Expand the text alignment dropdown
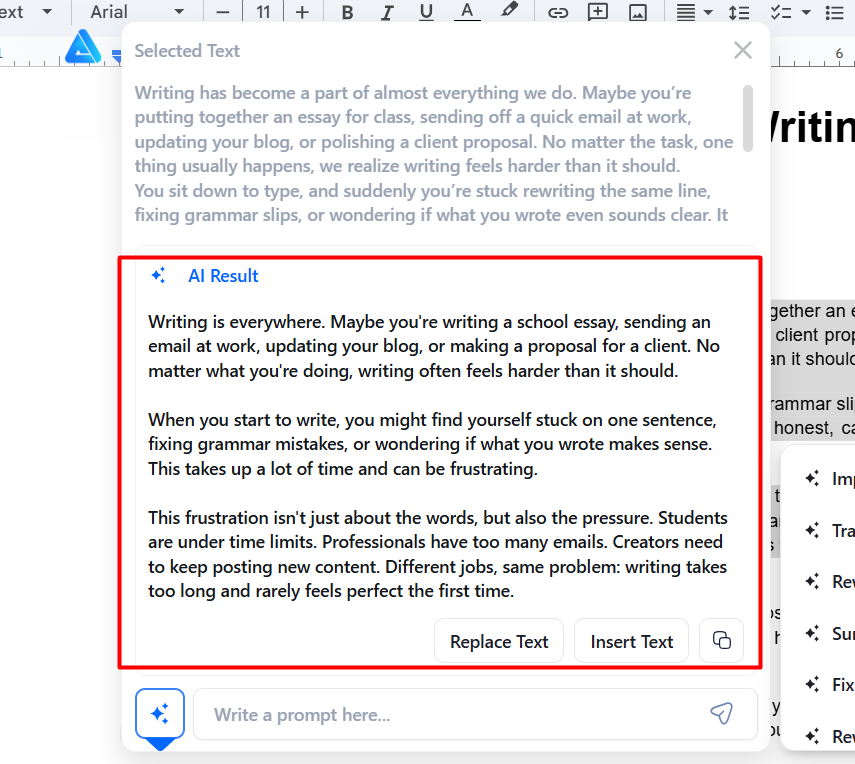Screen dimensions: 855x764 pyautogui.click(x=709, y=12)
